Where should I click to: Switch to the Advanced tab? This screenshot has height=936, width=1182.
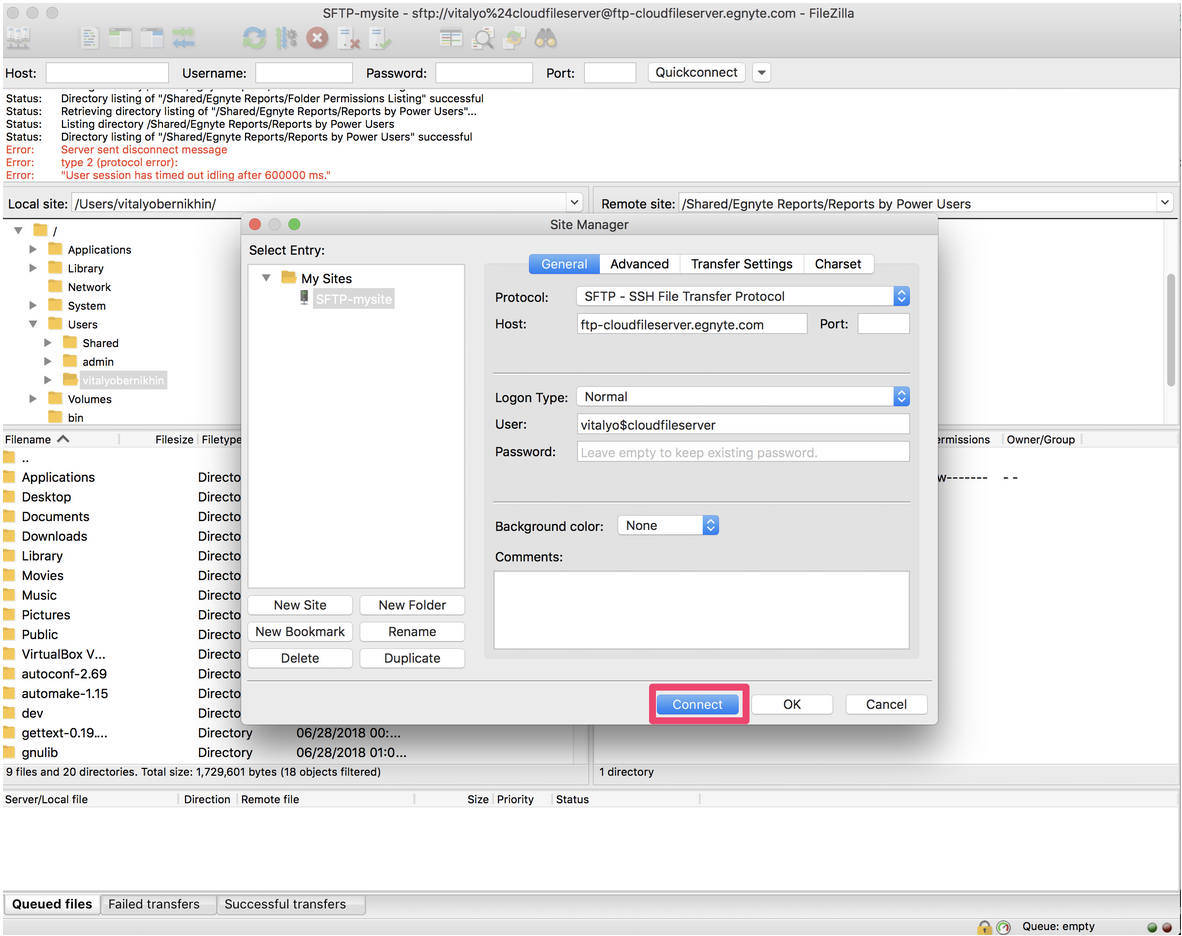(639, 264)
